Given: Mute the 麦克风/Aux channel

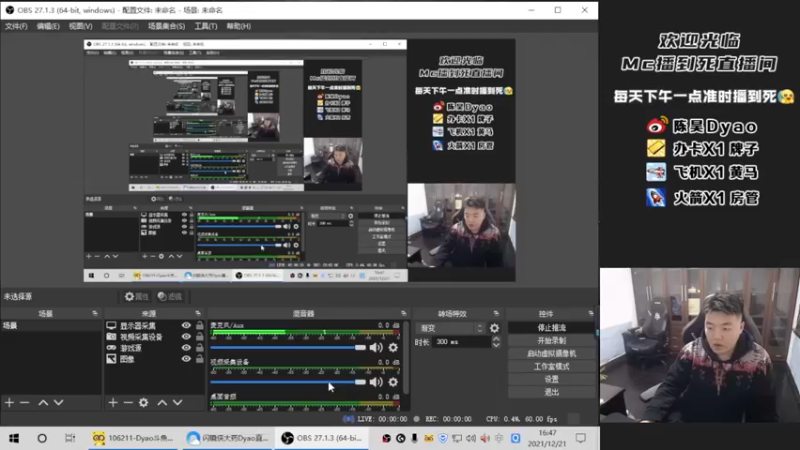Looking at the screenshot, I should 376,347.
